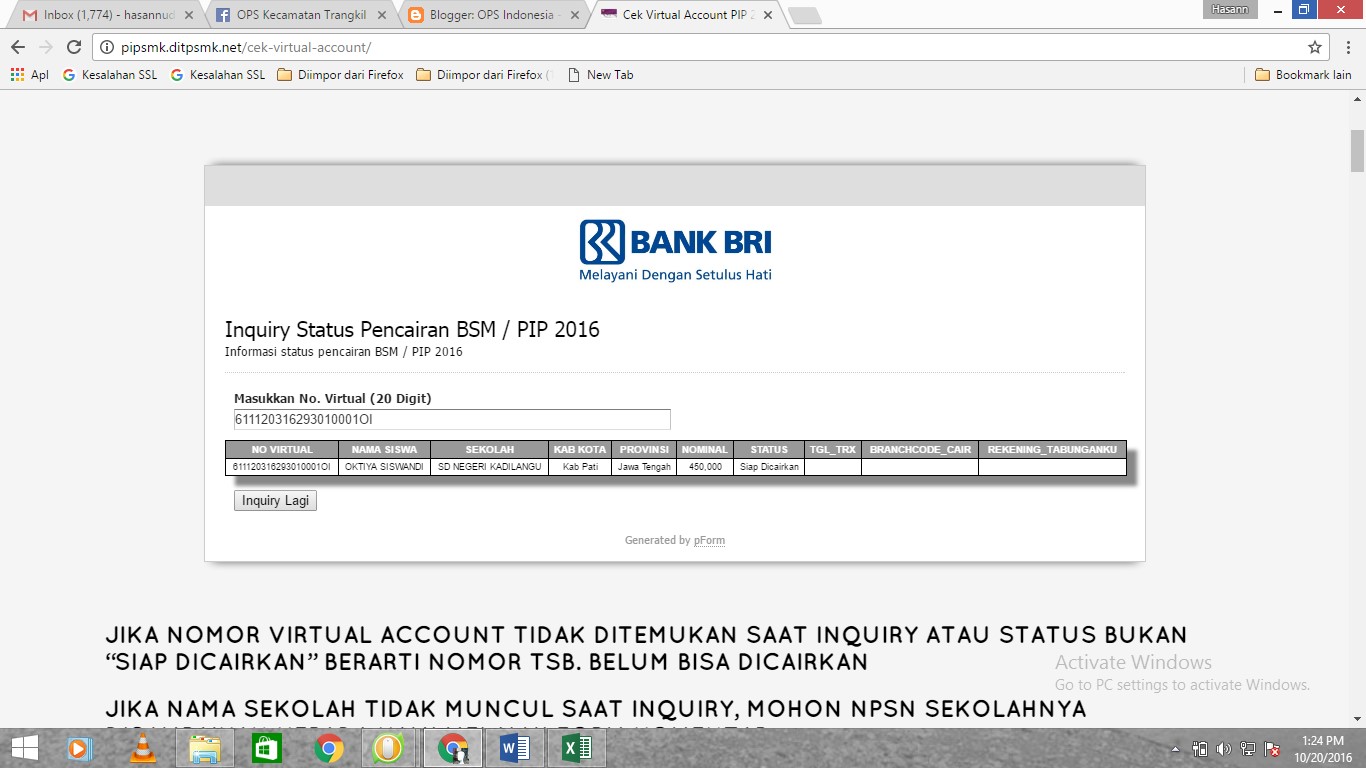
Task: Open Chrome three-dot menu
Action: click(x=1348, y=47)
